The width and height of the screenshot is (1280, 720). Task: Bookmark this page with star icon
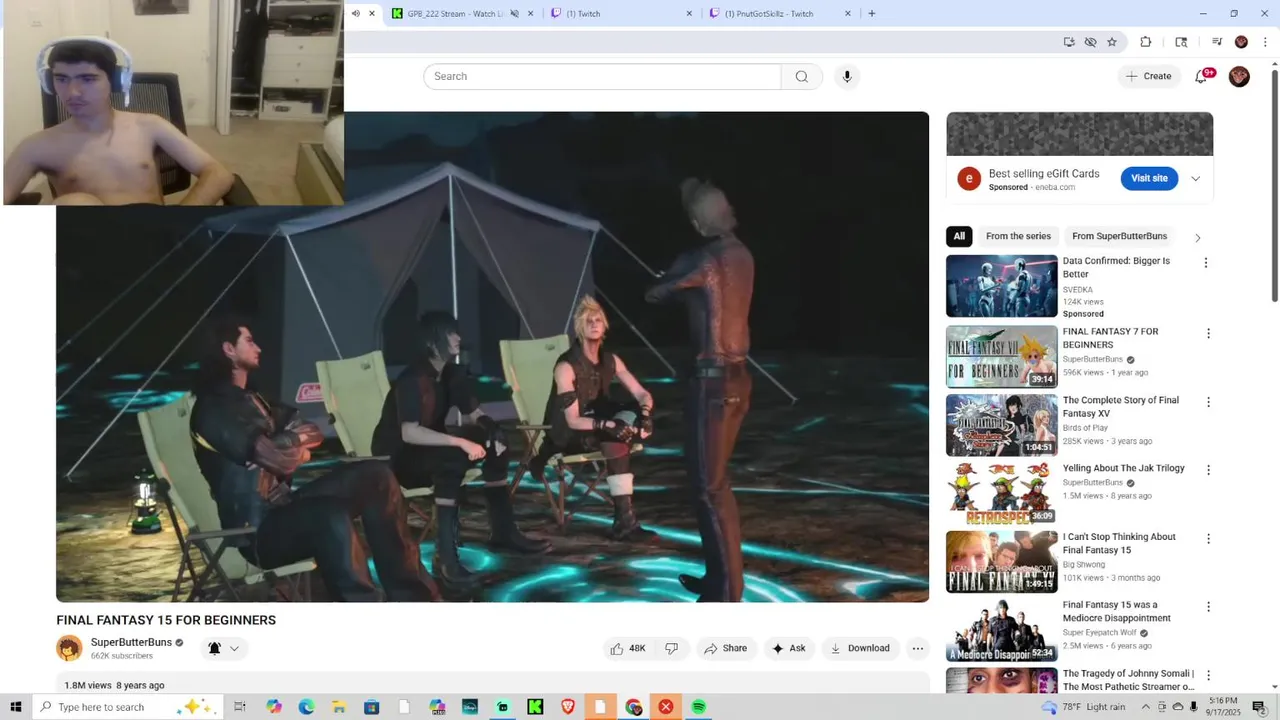(x=1112, y=42)
